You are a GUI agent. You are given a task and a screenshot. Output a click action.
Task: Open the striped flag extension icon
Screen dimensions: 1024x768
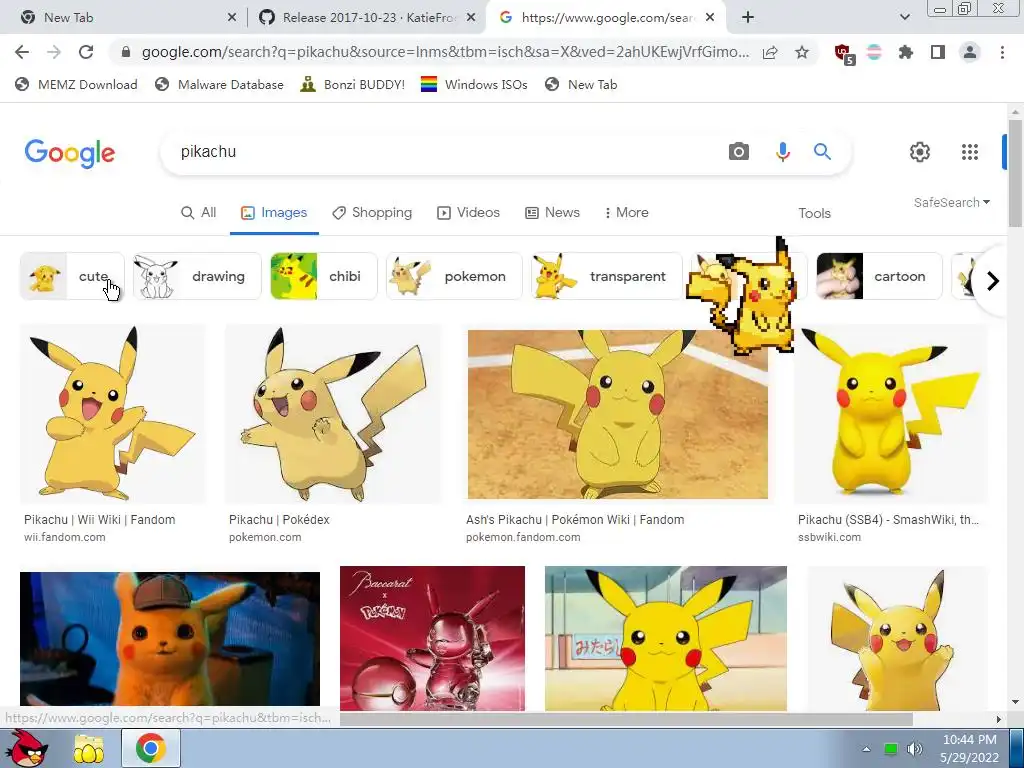coord(874,52)
